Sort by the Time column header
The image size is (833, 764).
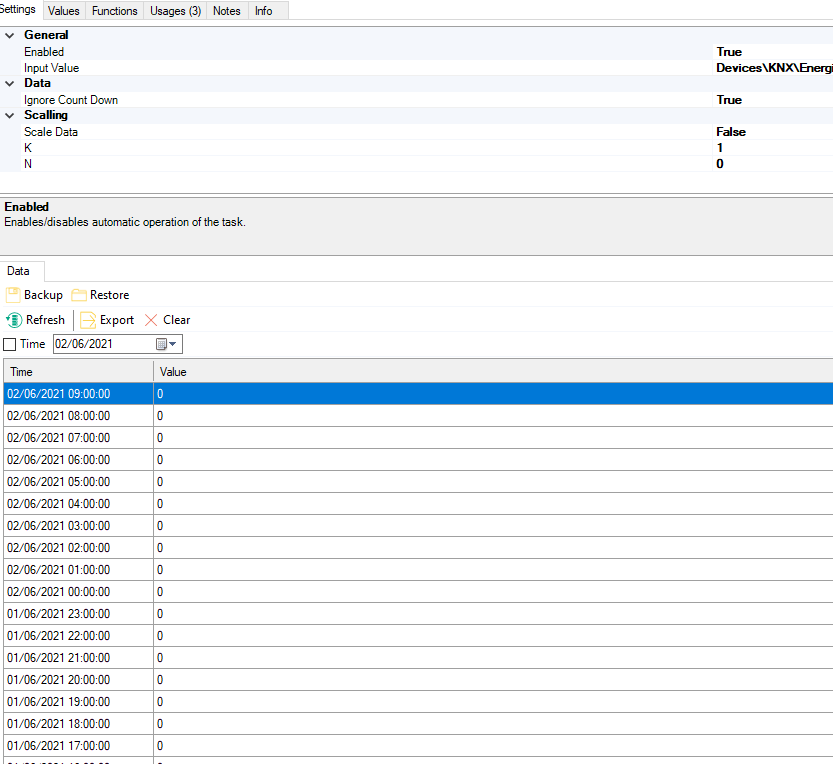pyautogui.click(x=77, y=372)
